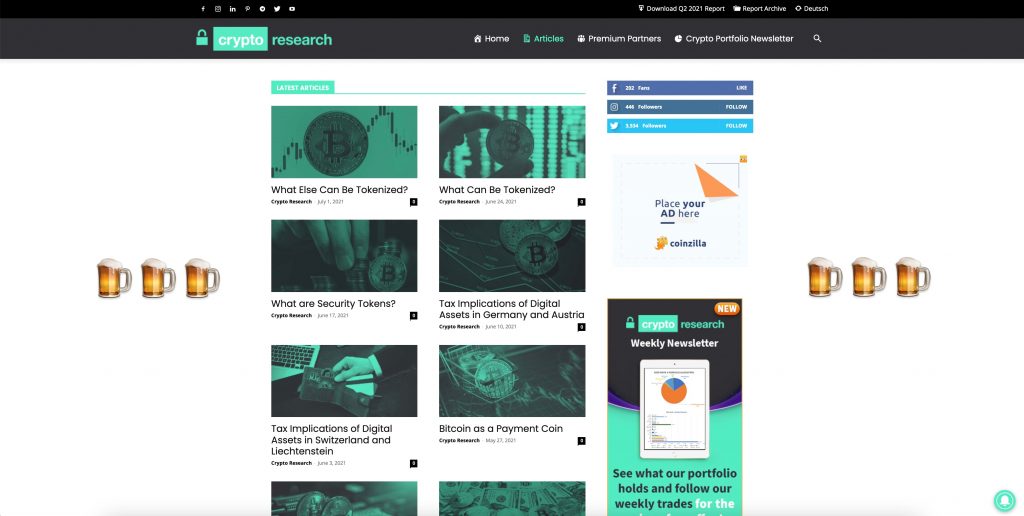Click comment count for Bitcoin as a Payment Coin
This screenshot has width=1024, height=516.
[581, 441]
